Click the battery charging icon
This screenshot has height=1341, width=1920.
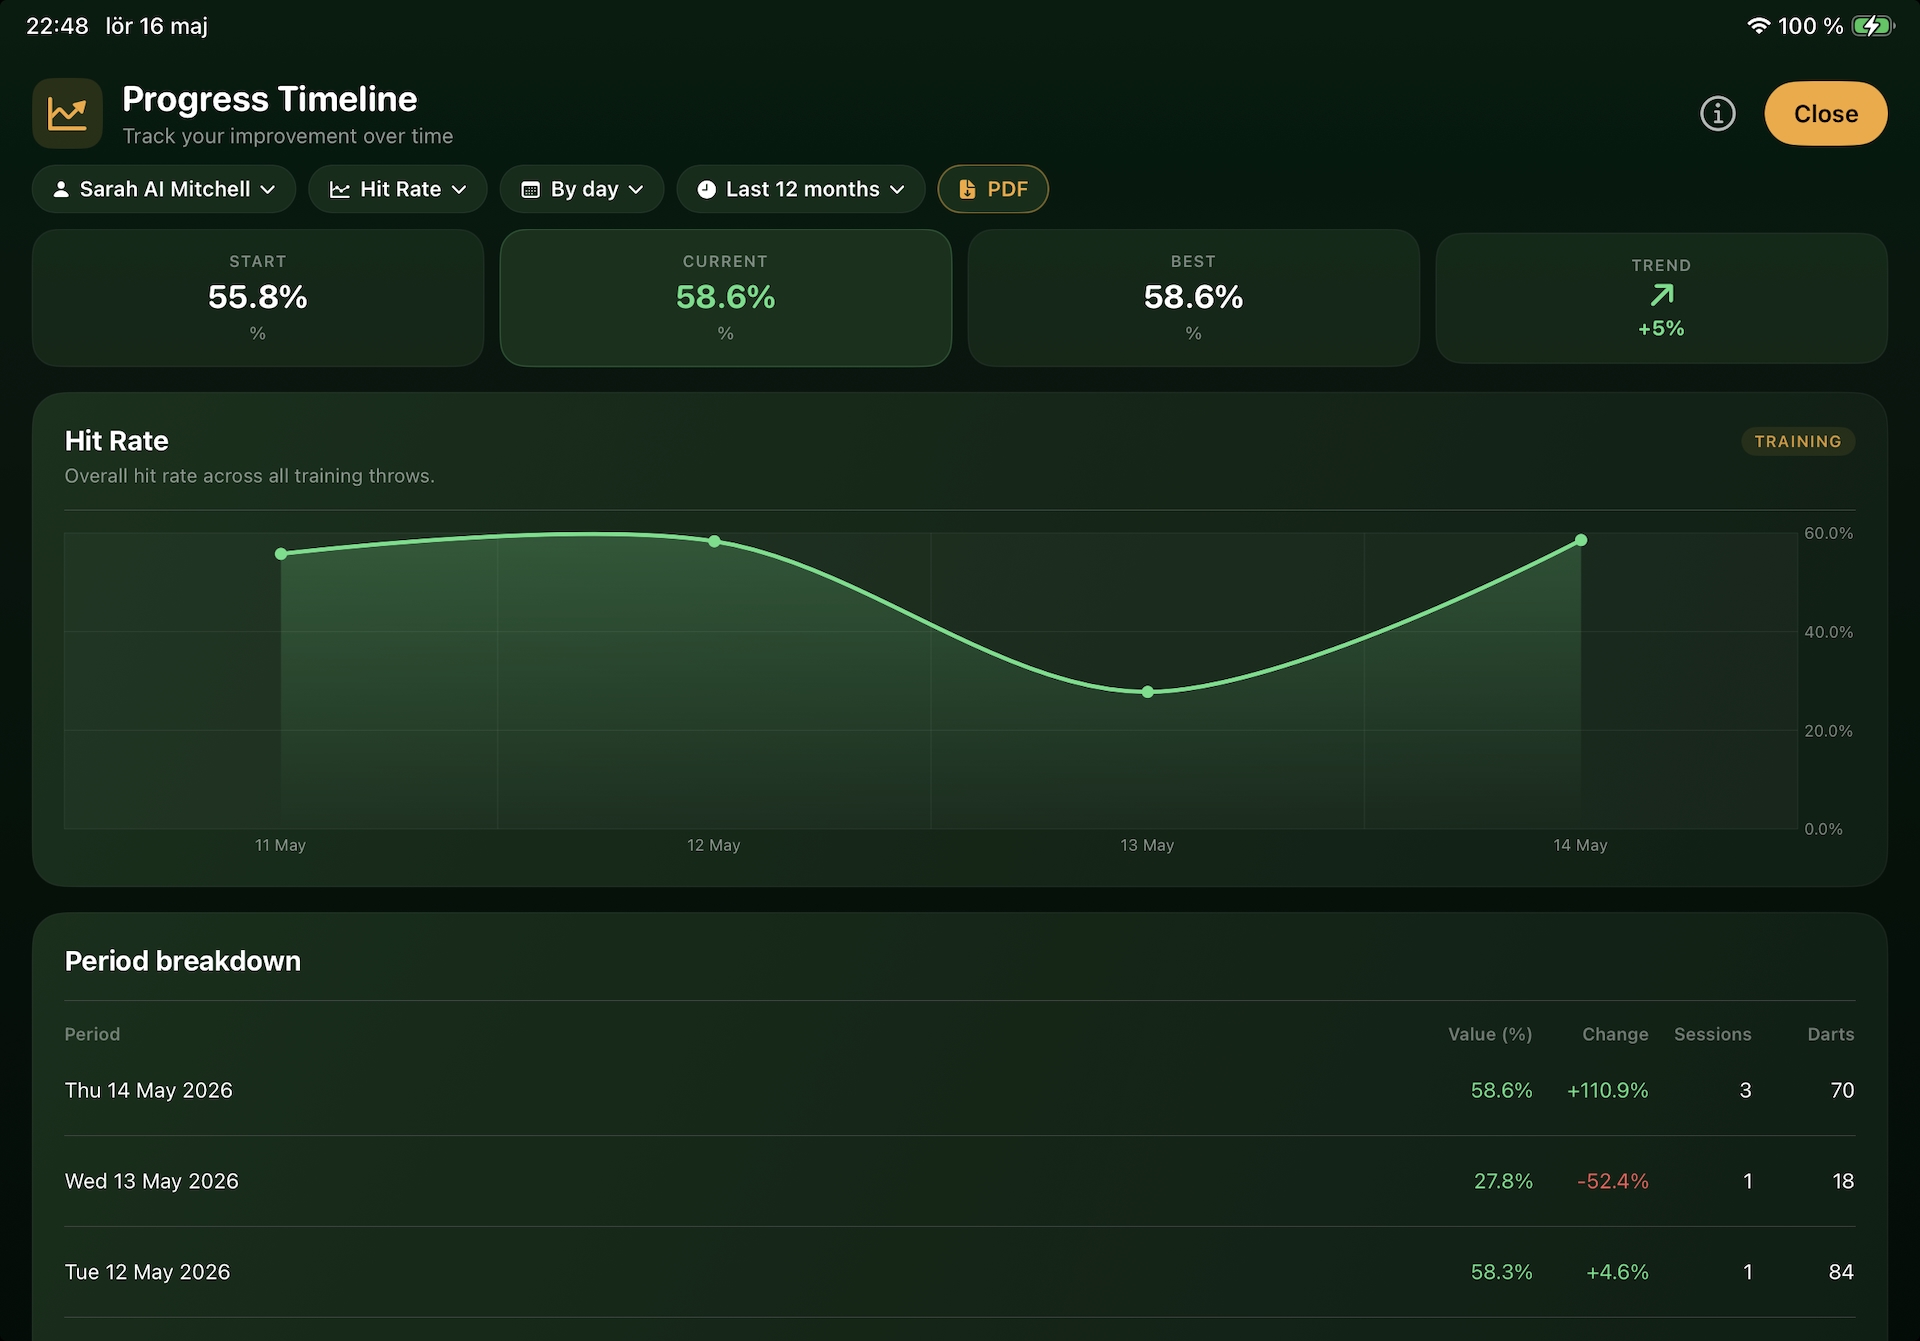pyautogui.click(x=1873, y=26)
